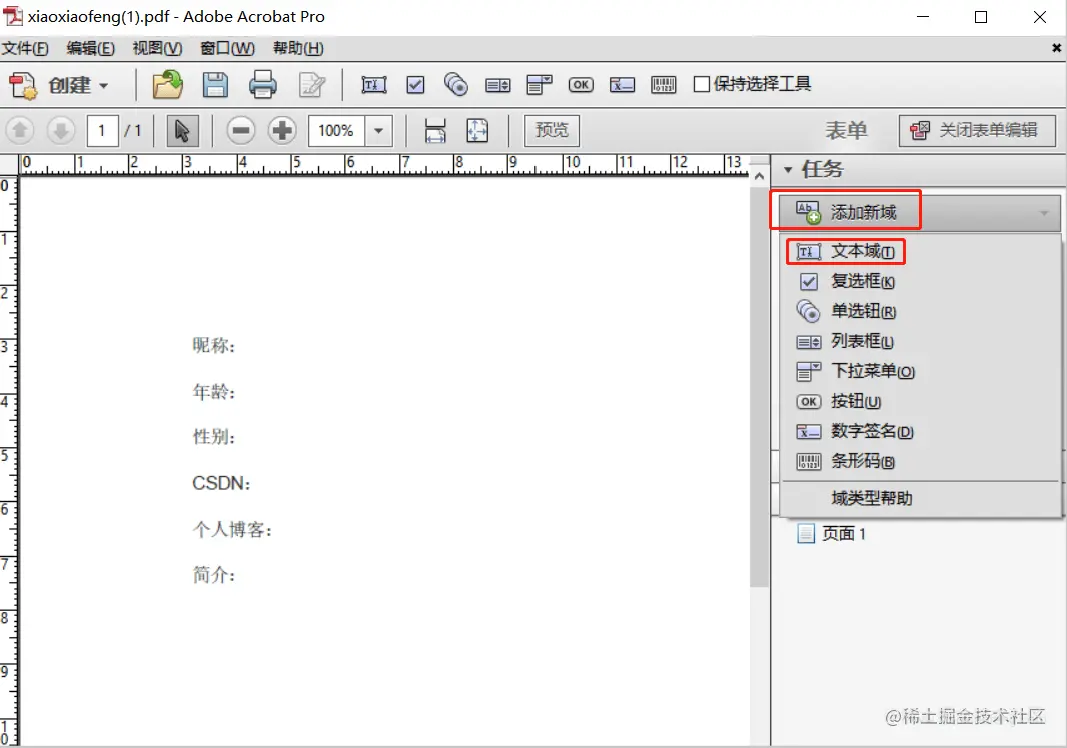Click the 表单 label

pyautogui.click(x=846, y=130)
